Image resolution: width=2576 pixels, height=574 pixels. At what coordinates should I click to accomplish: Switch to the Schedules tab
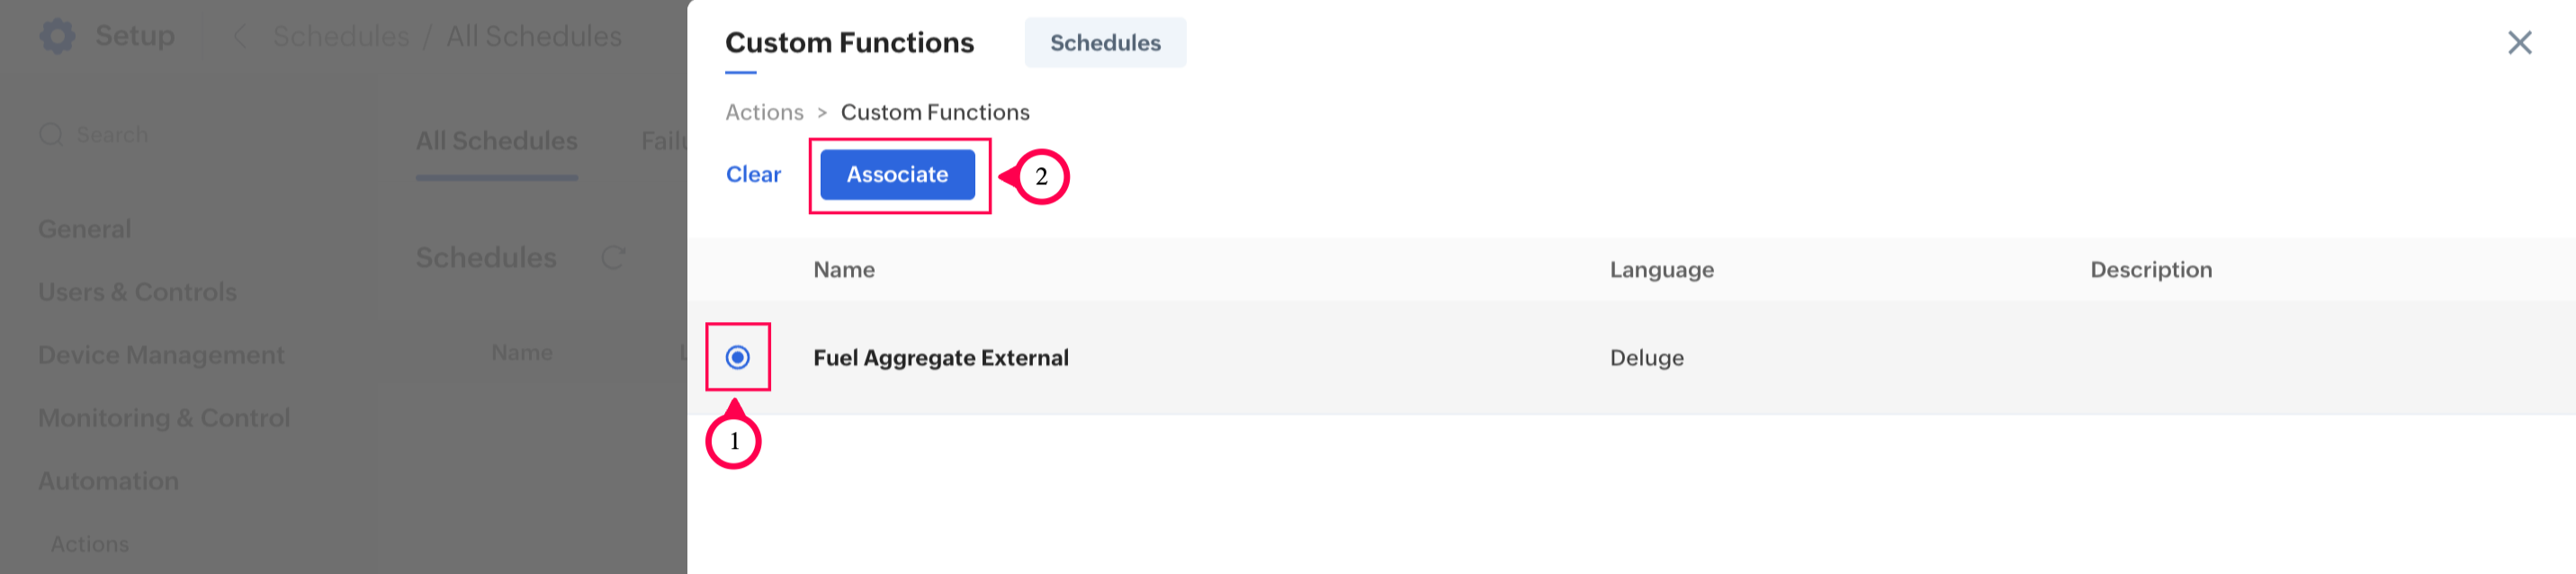[1104, 43]
